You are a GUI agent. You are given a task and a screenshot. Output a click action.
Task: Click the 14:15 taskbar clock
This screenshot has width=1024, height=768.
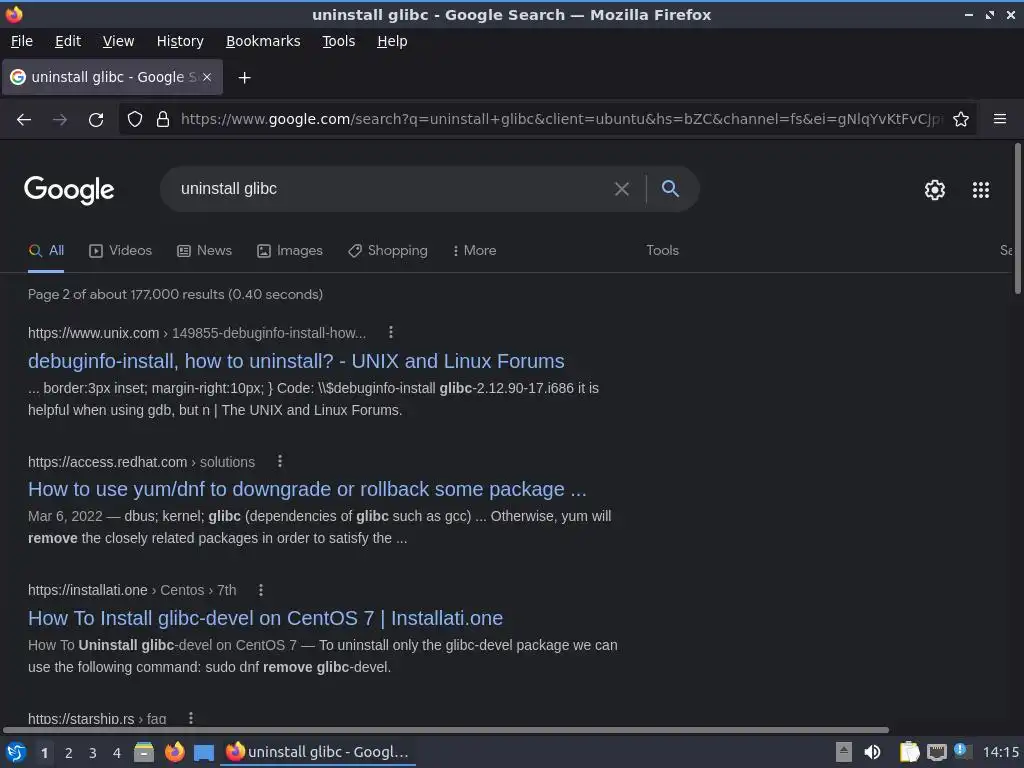1000,752
